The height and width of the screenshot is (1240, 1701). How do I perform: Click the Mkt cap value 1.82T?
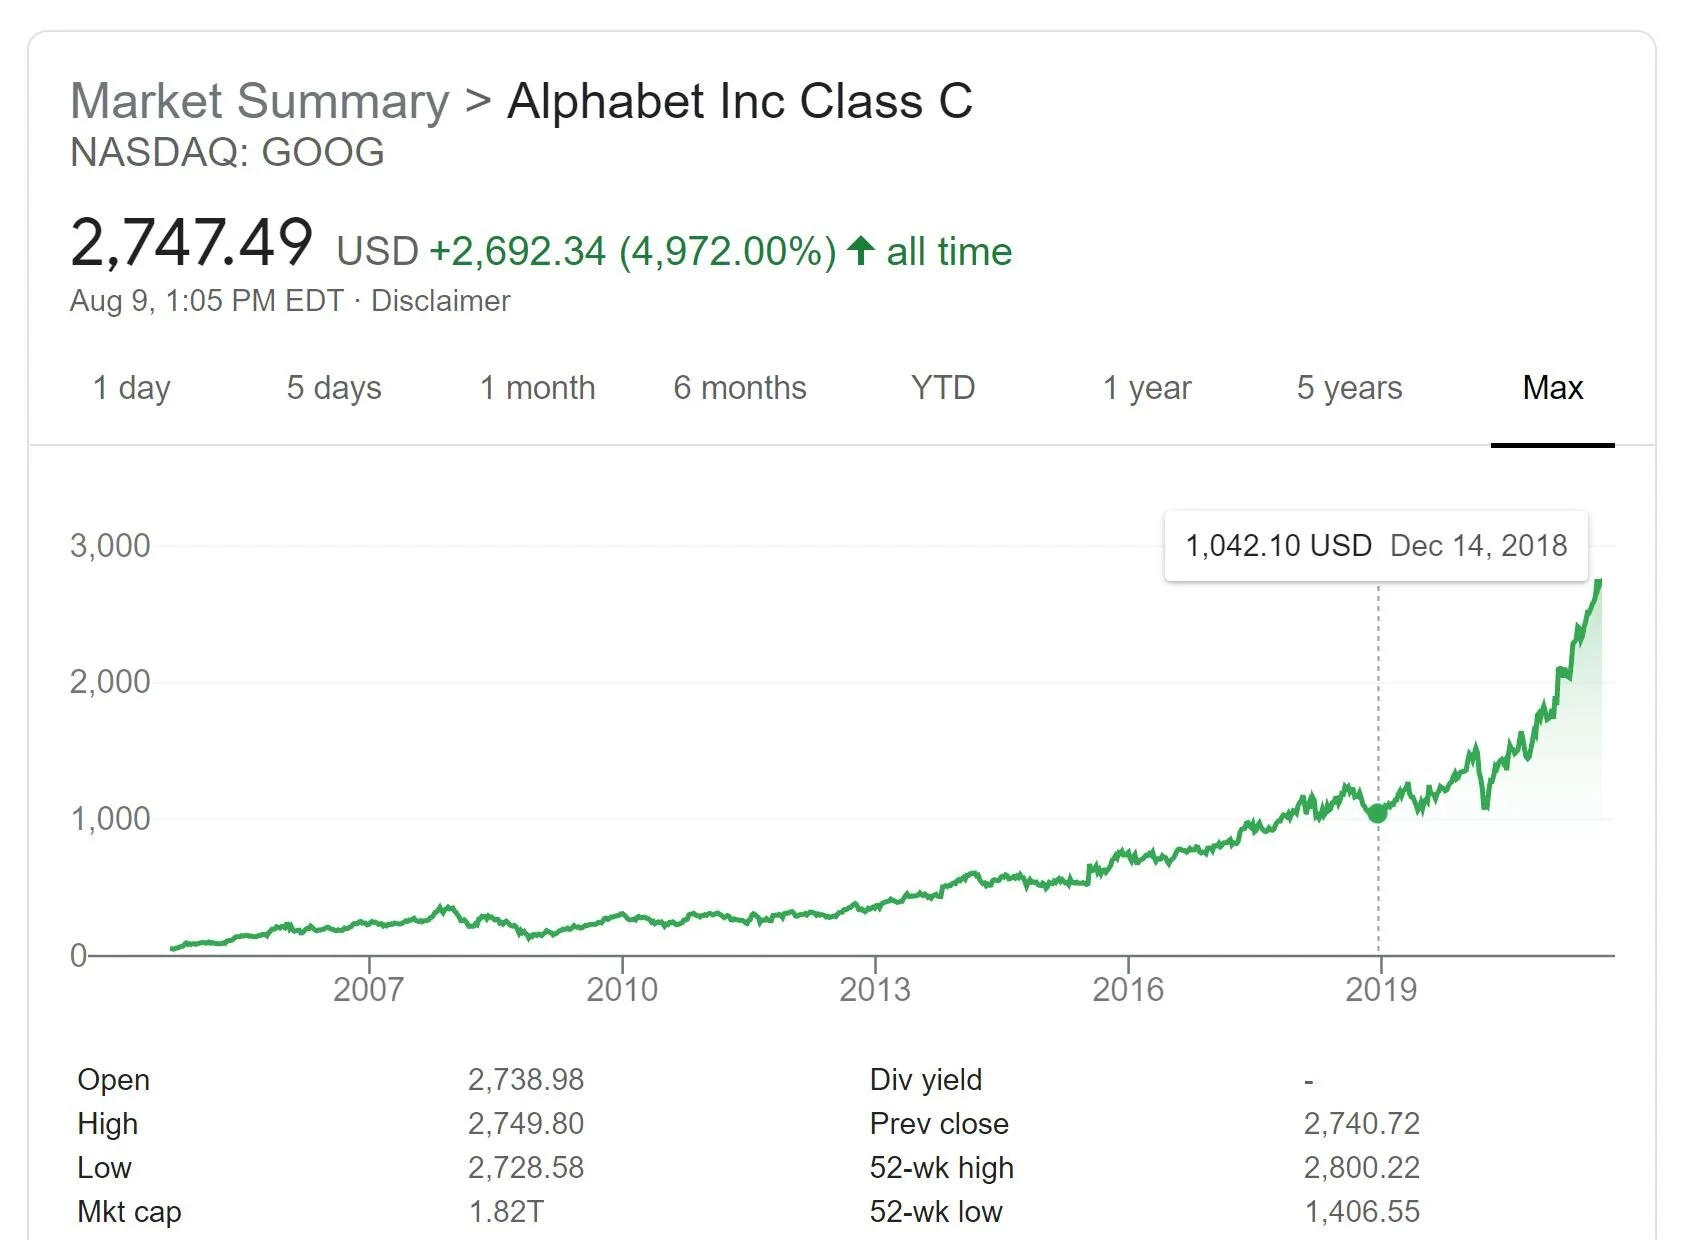click(506, 1212)
